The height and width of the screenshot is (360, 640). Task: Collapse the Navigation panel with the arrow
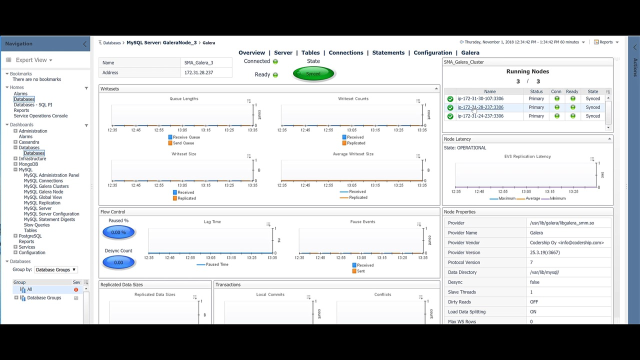click(85, 44)
